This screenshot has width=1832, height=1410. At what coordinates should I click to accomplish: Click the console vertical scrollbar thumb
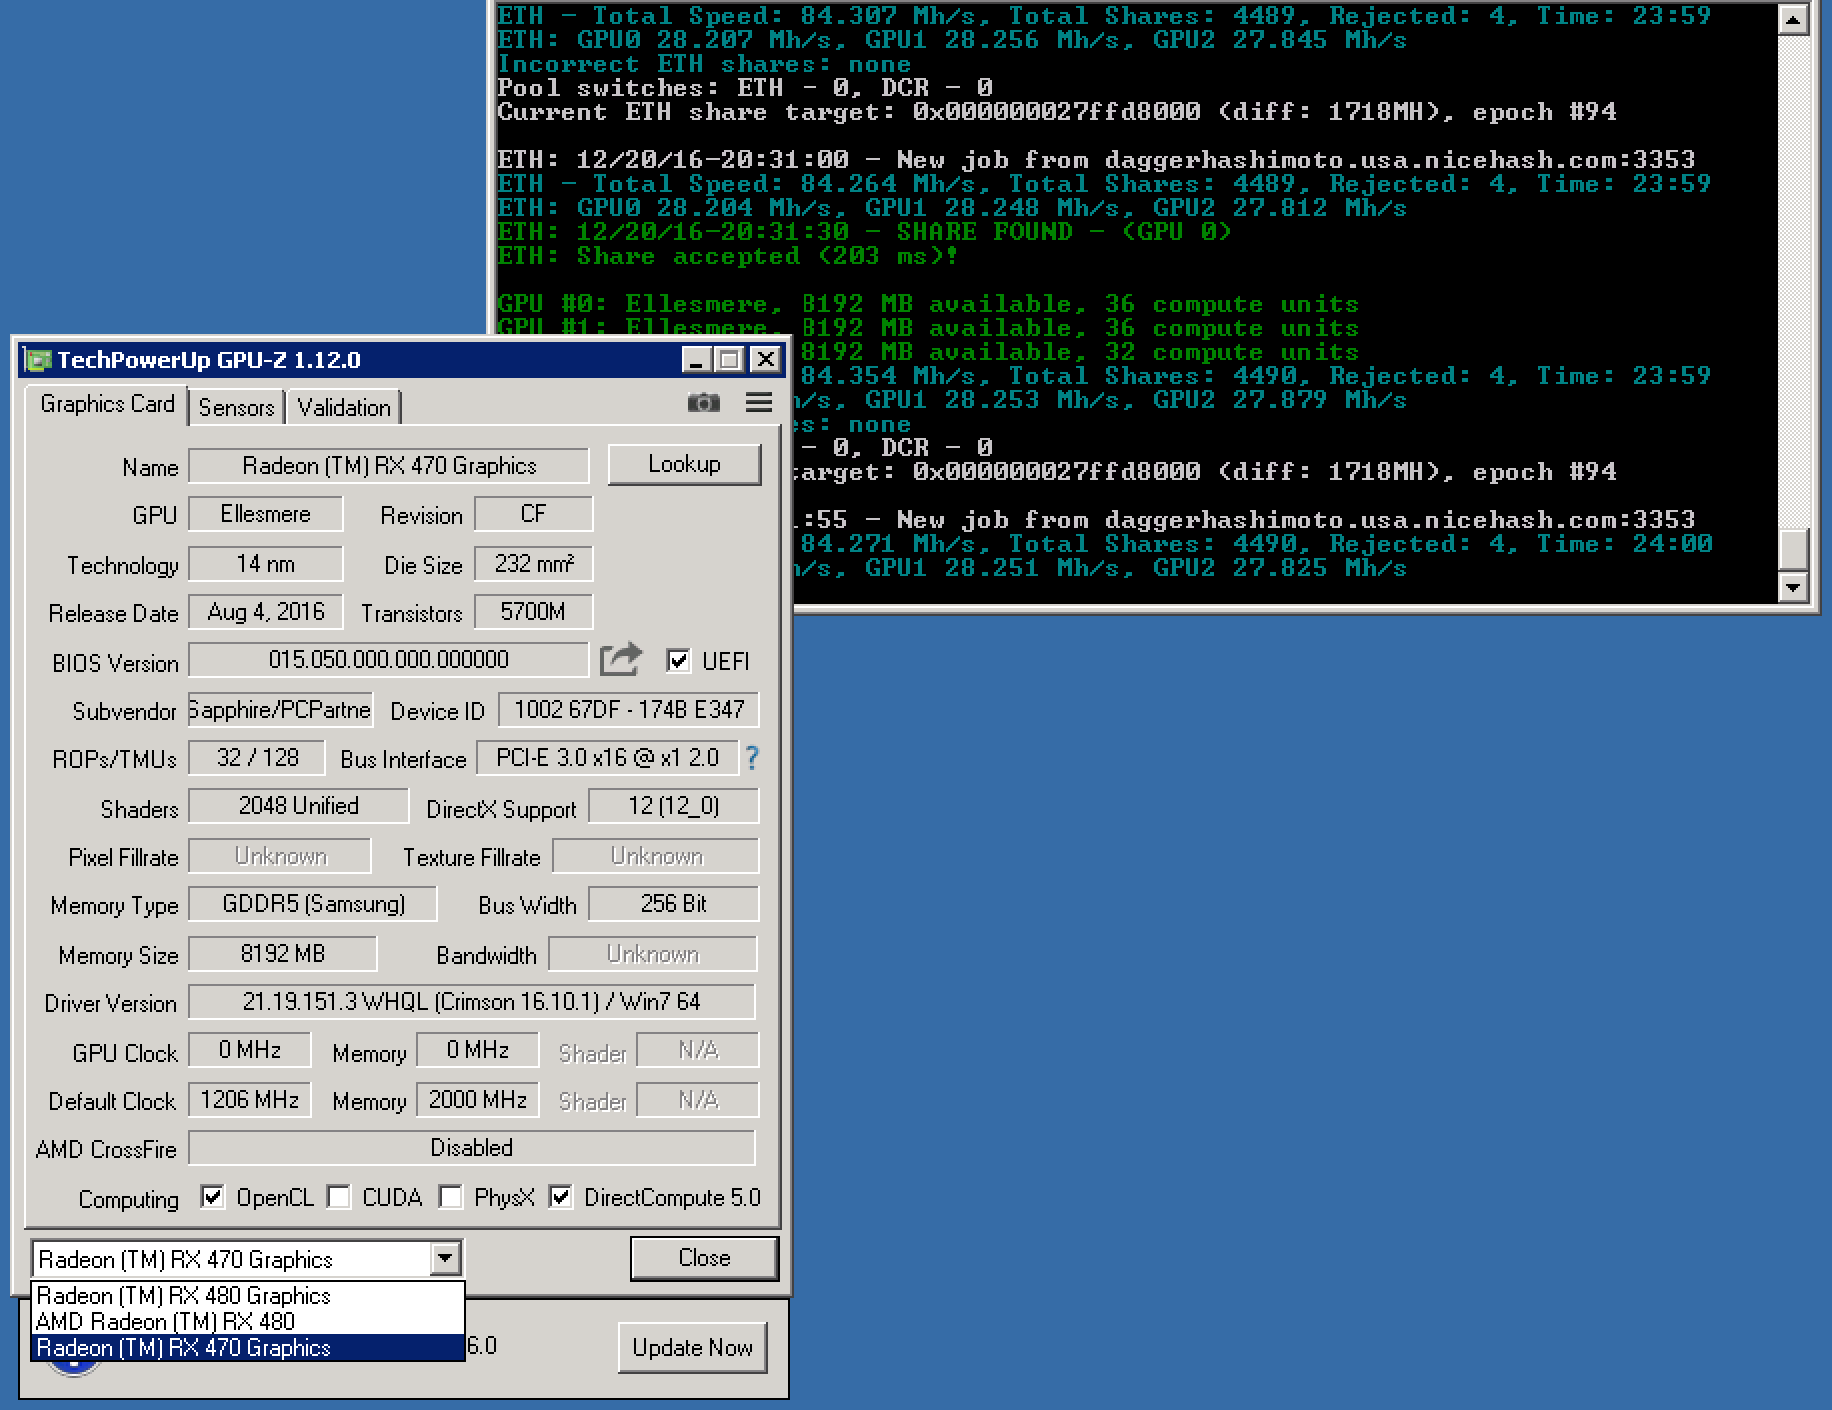tap(1793, 549)
